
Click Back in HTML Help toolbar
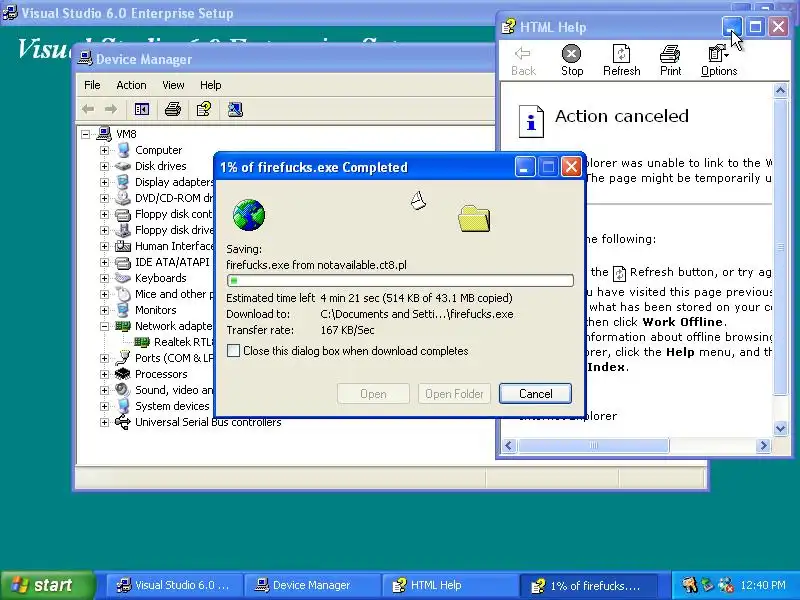(523, 60)
